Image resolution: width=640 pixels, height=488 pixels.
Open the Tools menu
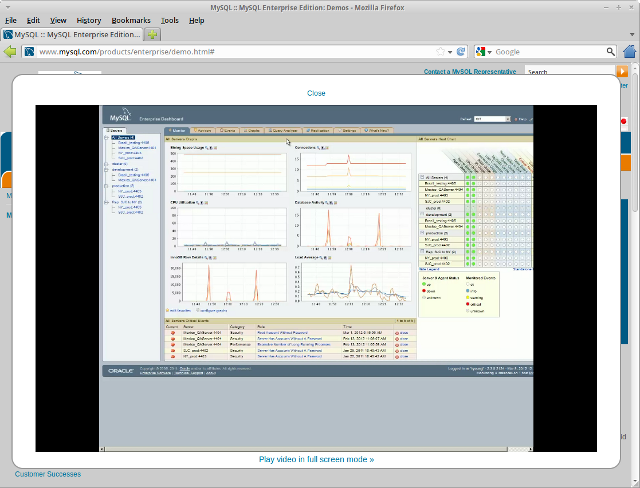pos(169,20)
